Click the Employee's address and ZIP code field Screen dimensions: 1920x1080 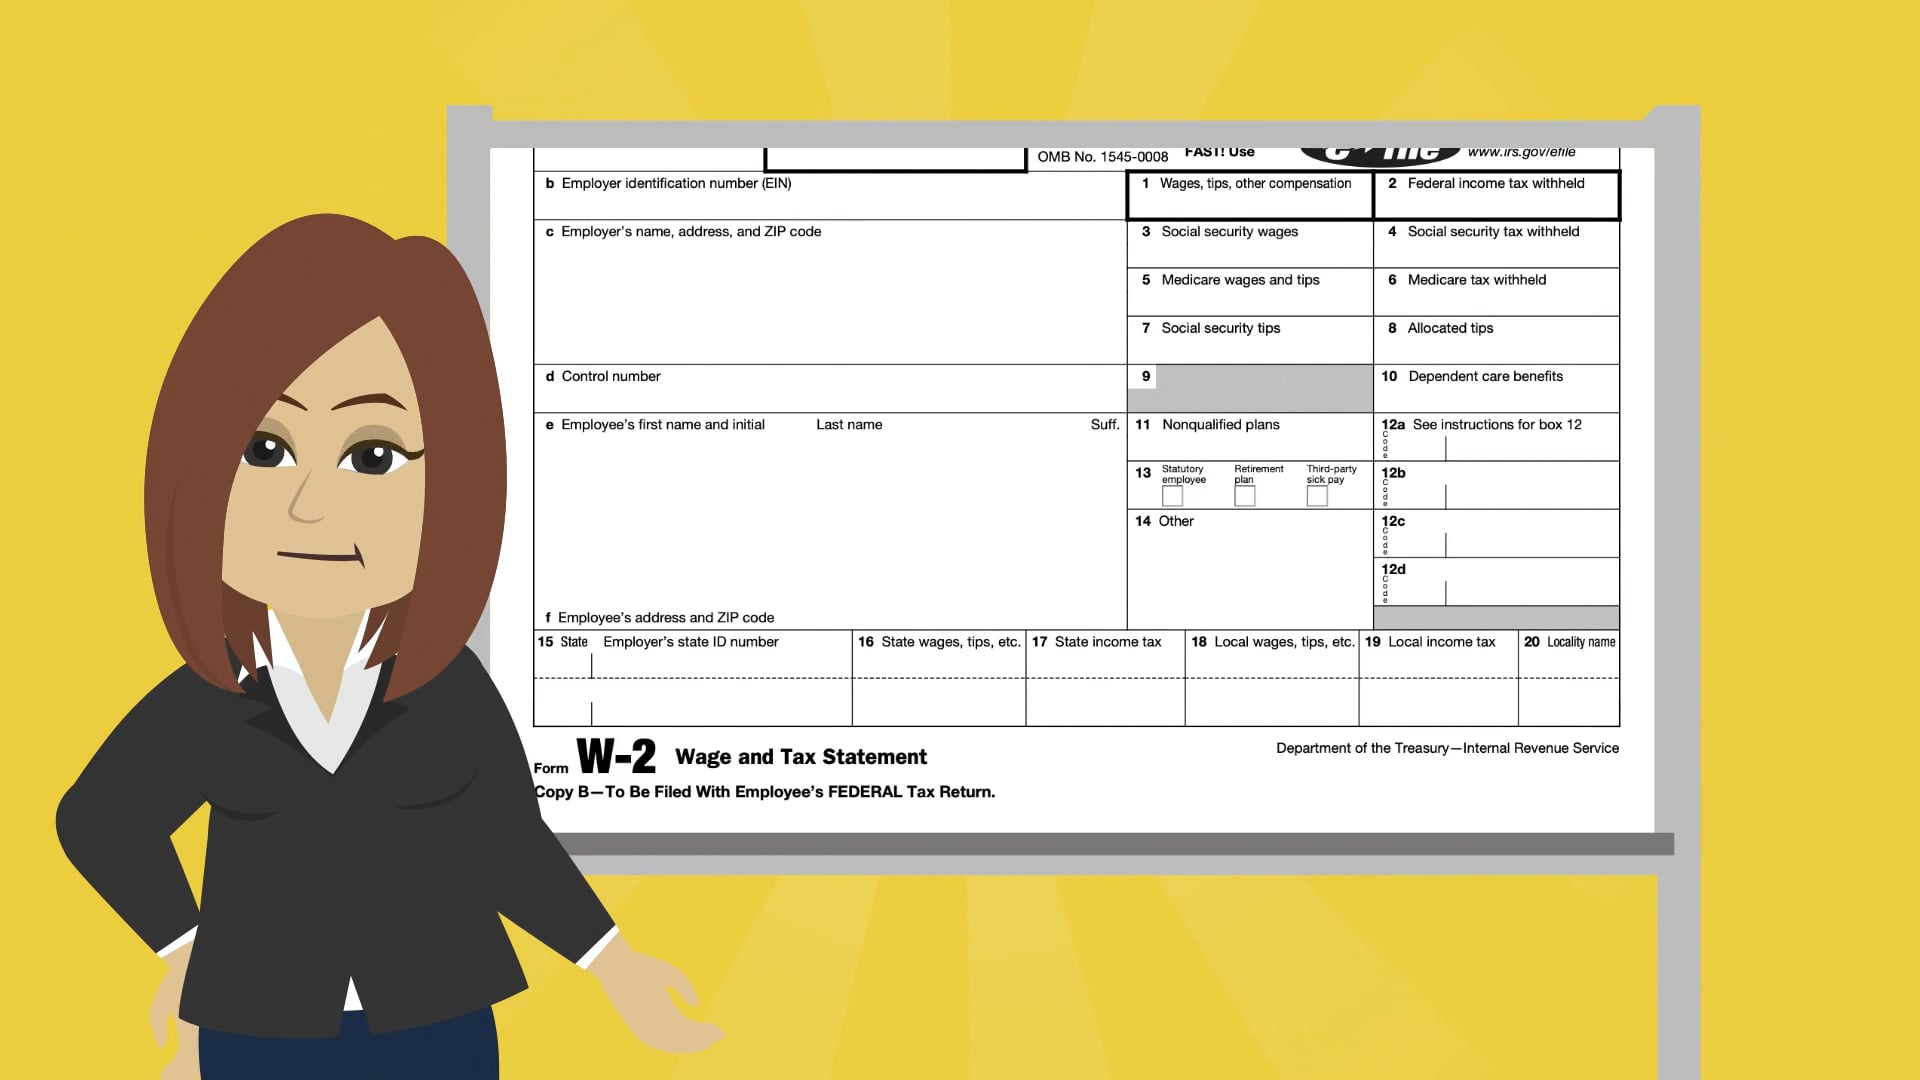coord(660,617)
